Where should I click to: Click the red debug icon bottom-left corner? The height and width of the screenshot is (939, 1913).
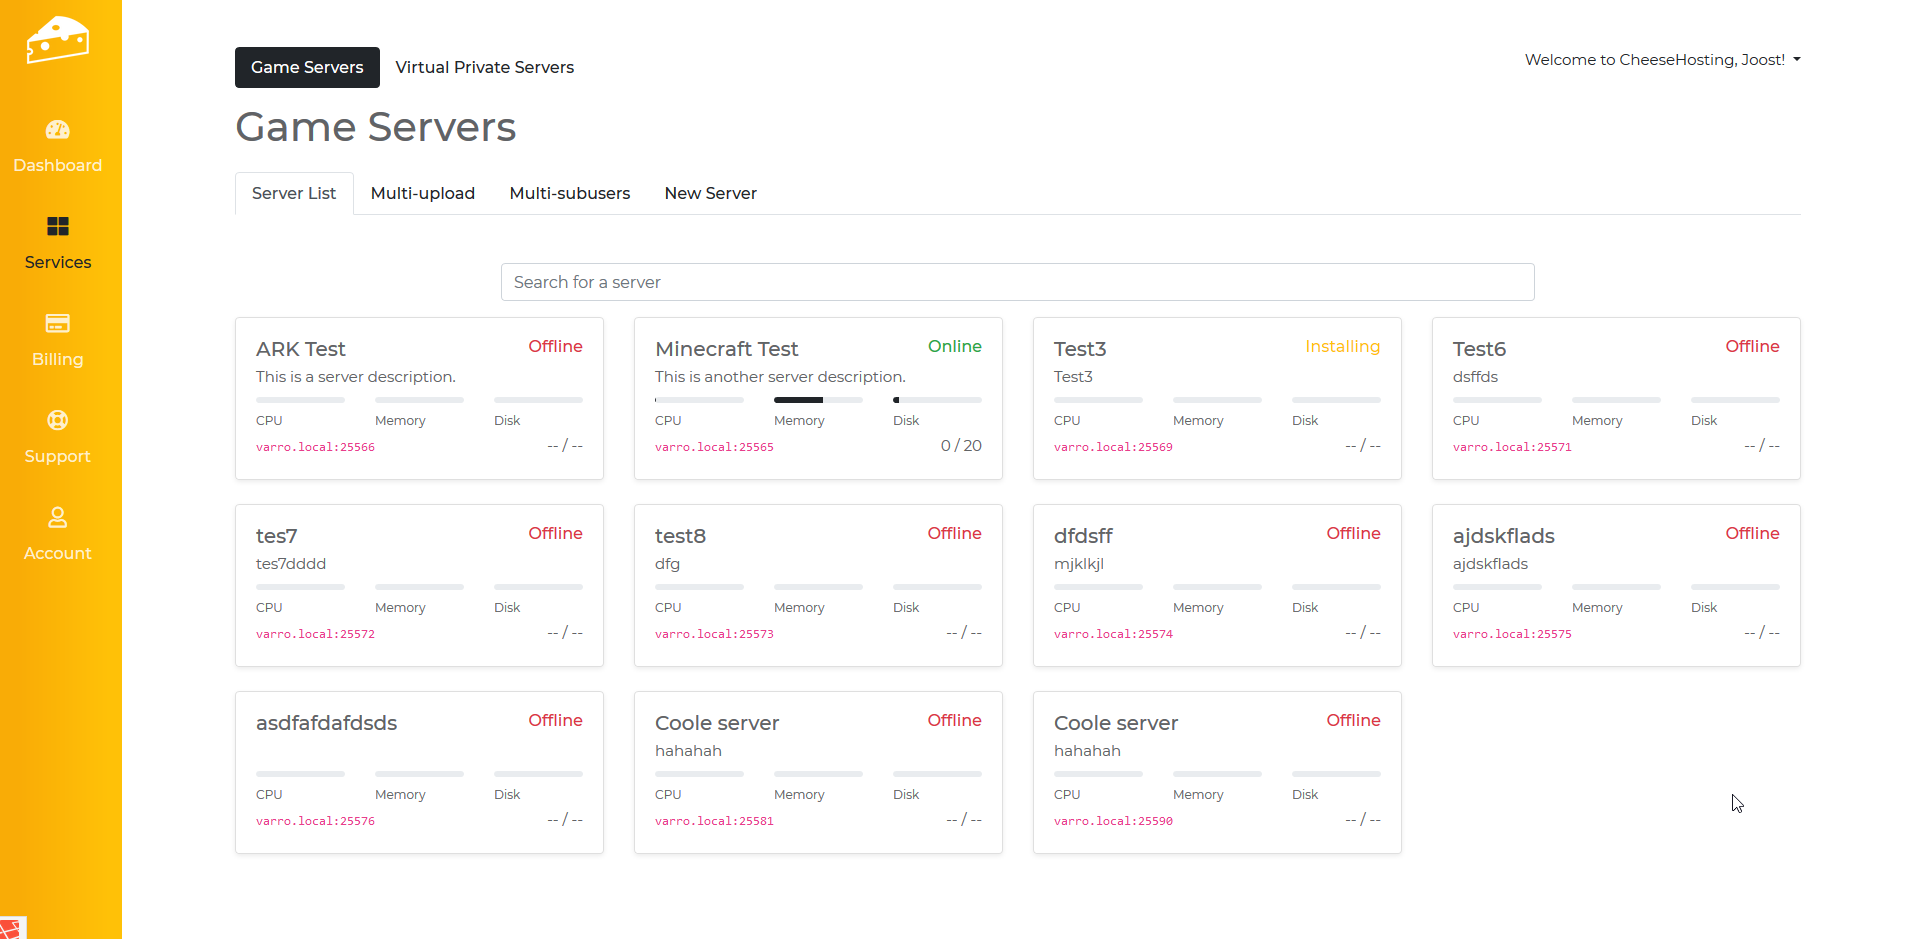[12, 928]
